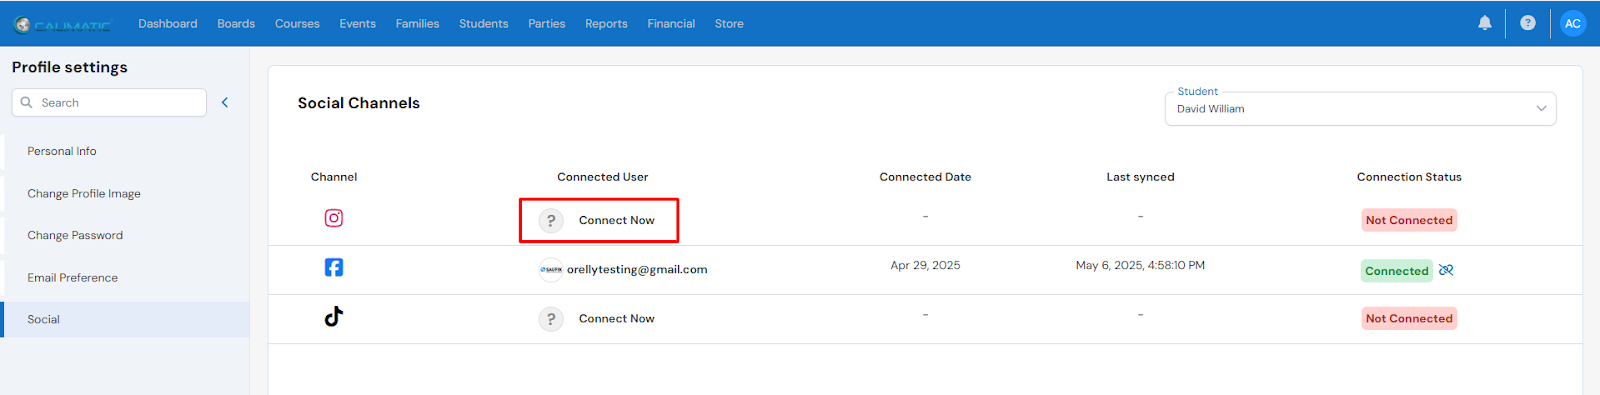The image size is (1600, 395).
Task: Collapse the Profile settings sidebar arrow
Action: point(225,102)
